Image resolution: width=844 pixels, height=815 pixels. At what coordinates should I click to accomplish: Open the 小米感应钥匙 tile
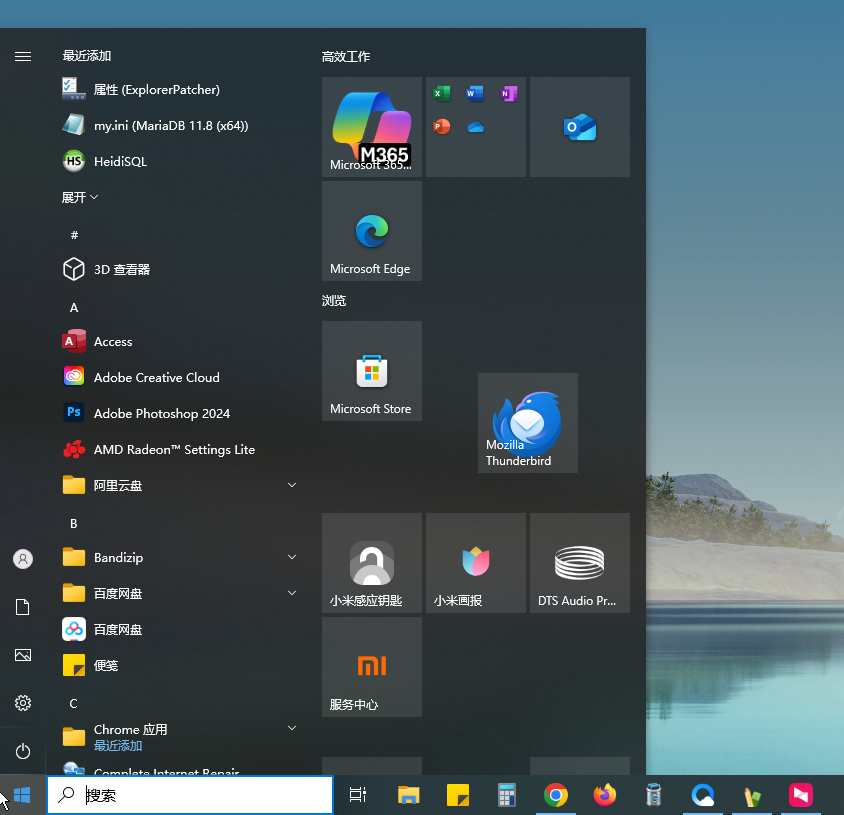pos(372,563)
